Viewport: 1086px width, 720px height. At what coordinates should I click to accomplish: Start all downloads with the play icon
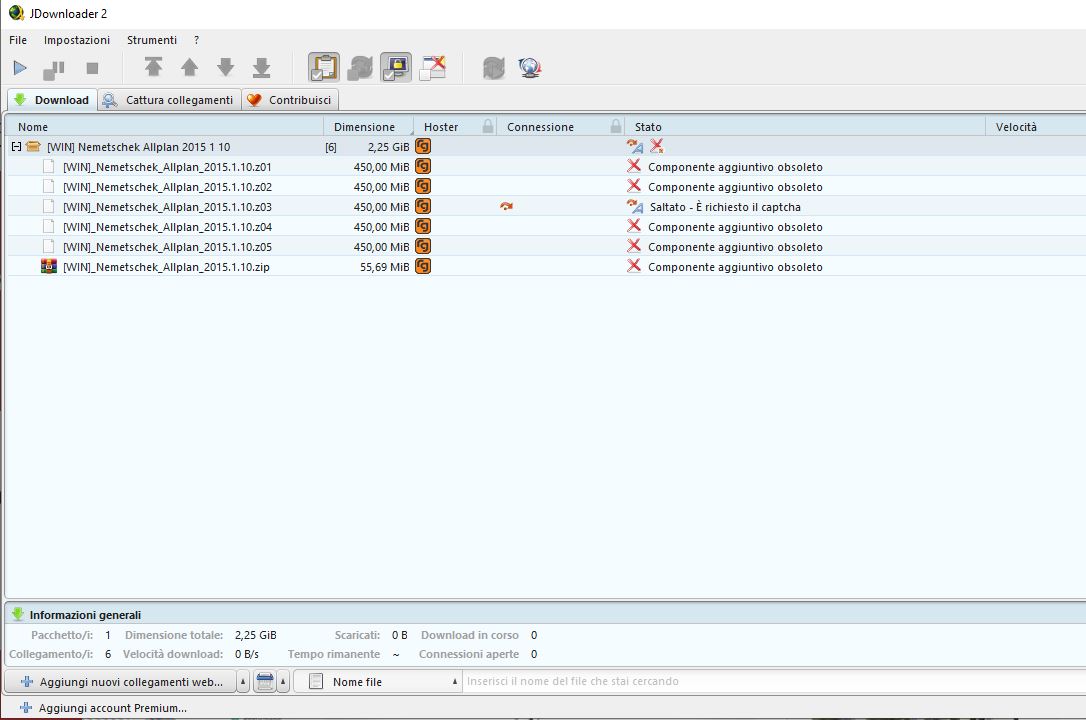click(20, 68)
